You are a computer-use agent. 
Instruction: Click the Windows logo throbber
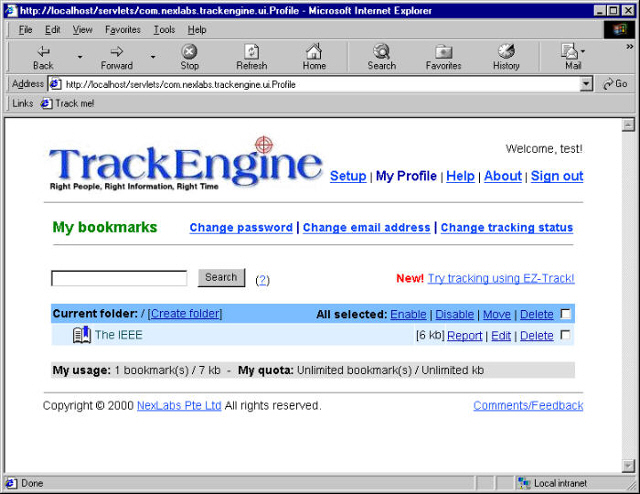pyautogui.click(x=619, y=30)
